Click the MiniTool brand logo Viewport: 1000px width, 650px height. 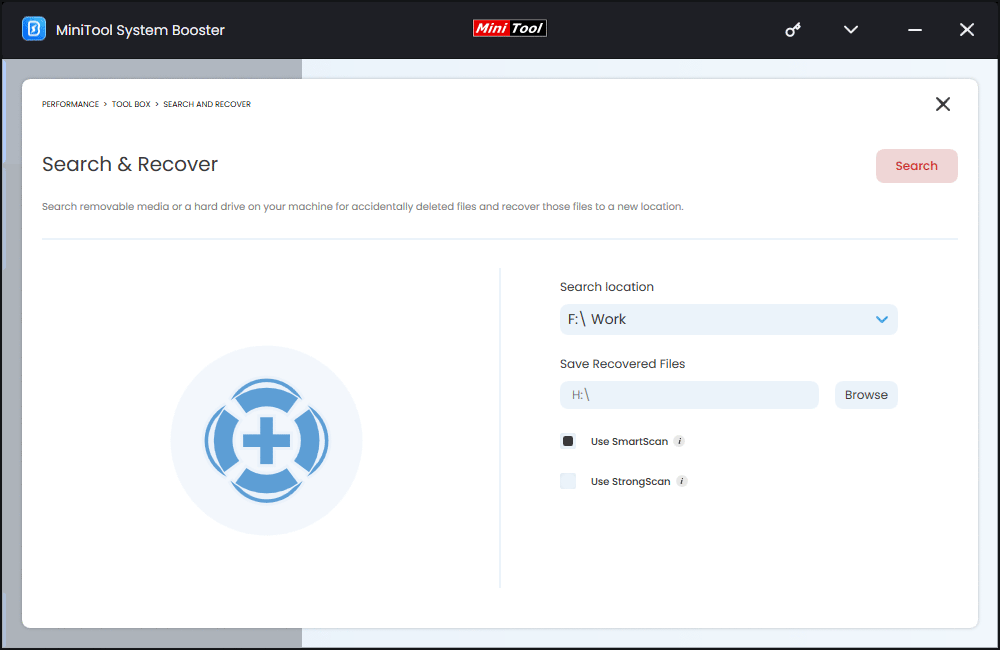pos(510,28)
